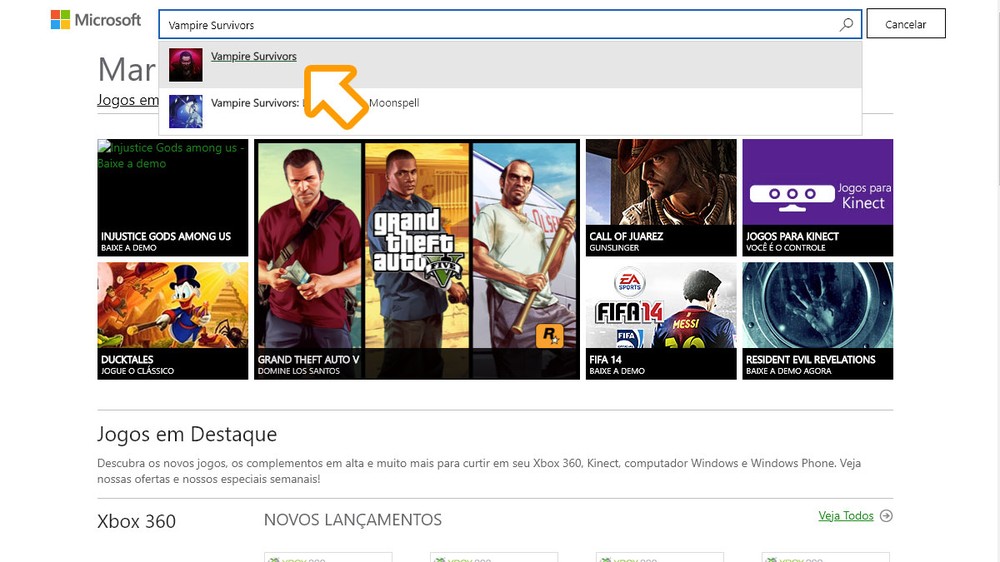
Task: Choose the Vampire Survivors Moonspell suggestion
Action: click(510, 111)
